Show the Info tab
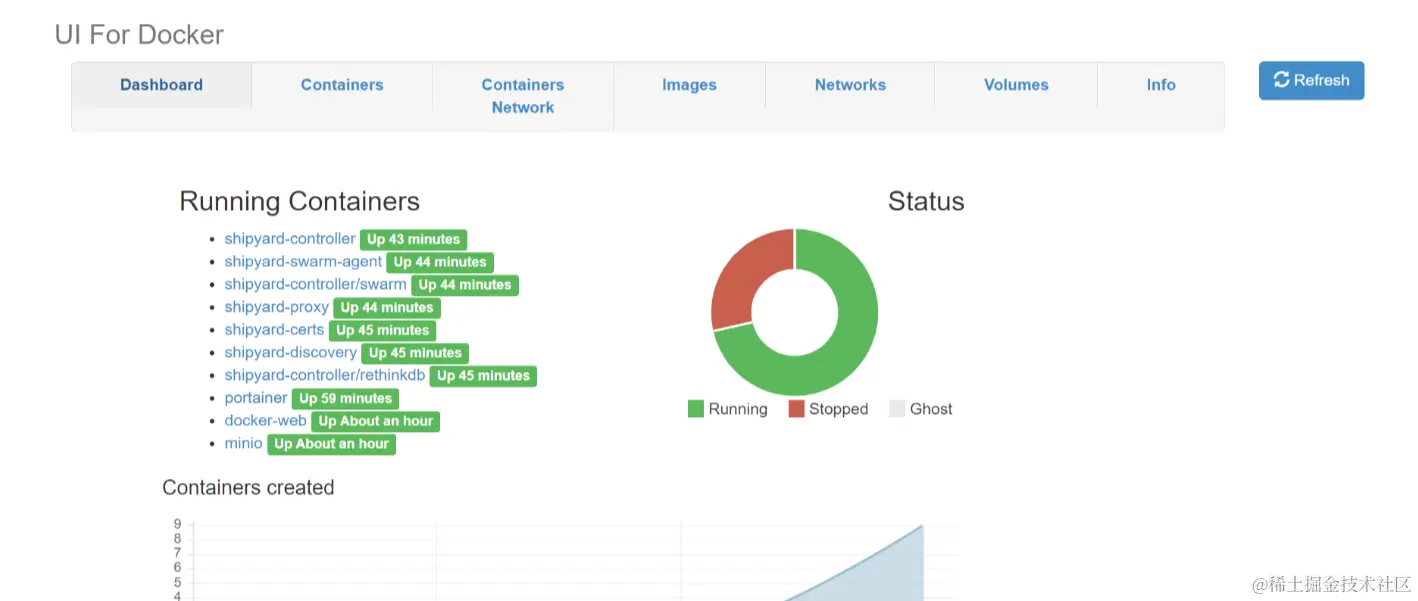Screen dimensions: 1418x601 coord(1161,85)
